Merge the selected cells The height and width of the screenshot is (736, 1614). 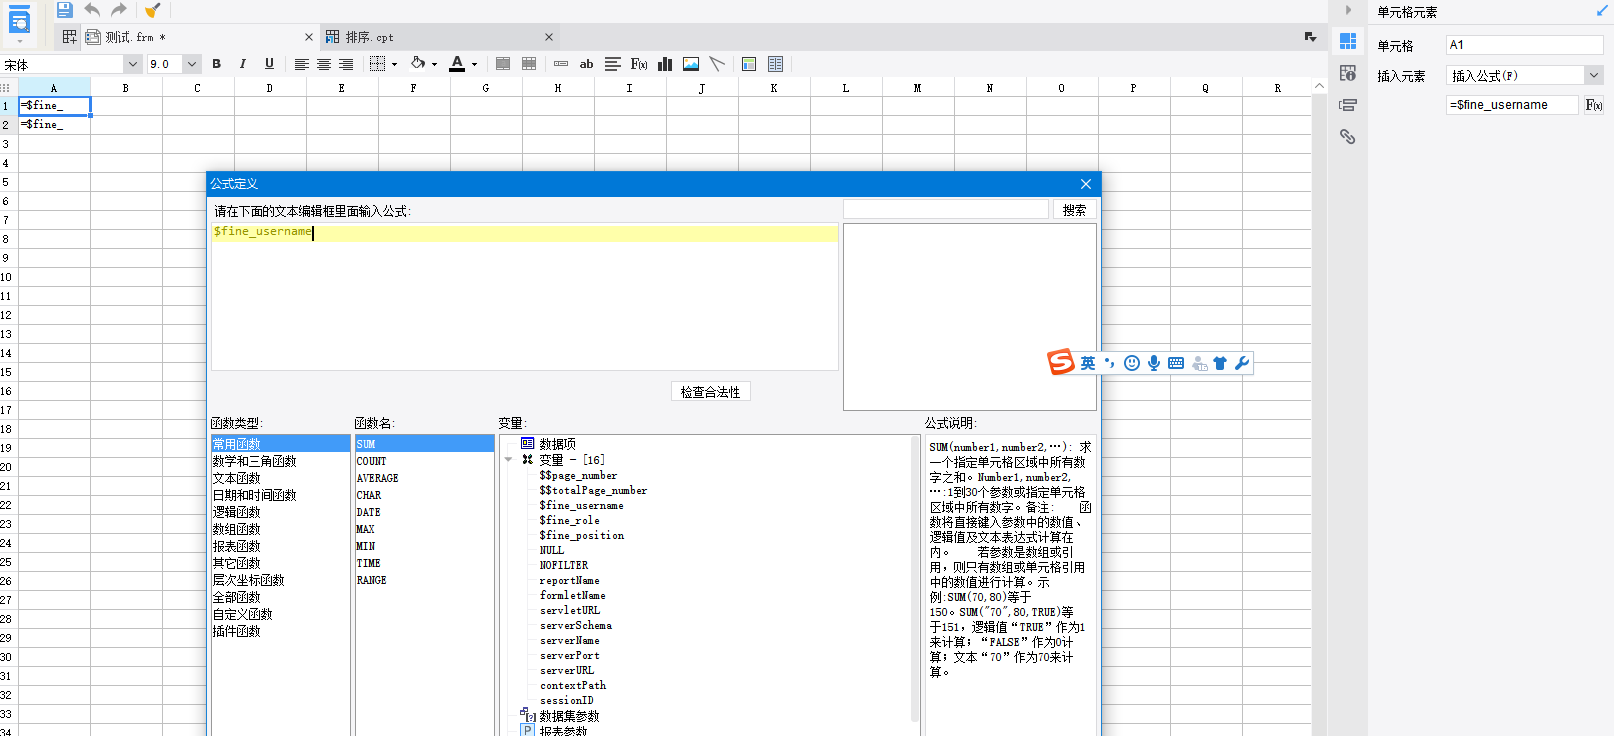(503, 64)
